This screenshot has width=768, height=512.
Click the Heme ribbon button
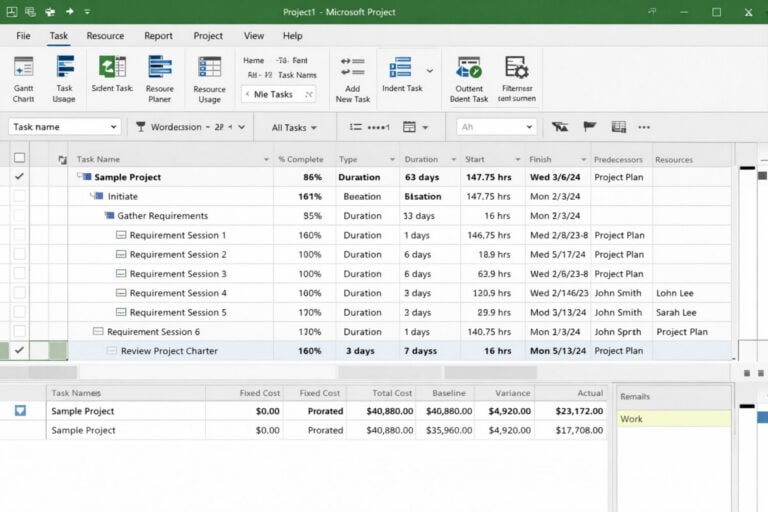[253, 60]
